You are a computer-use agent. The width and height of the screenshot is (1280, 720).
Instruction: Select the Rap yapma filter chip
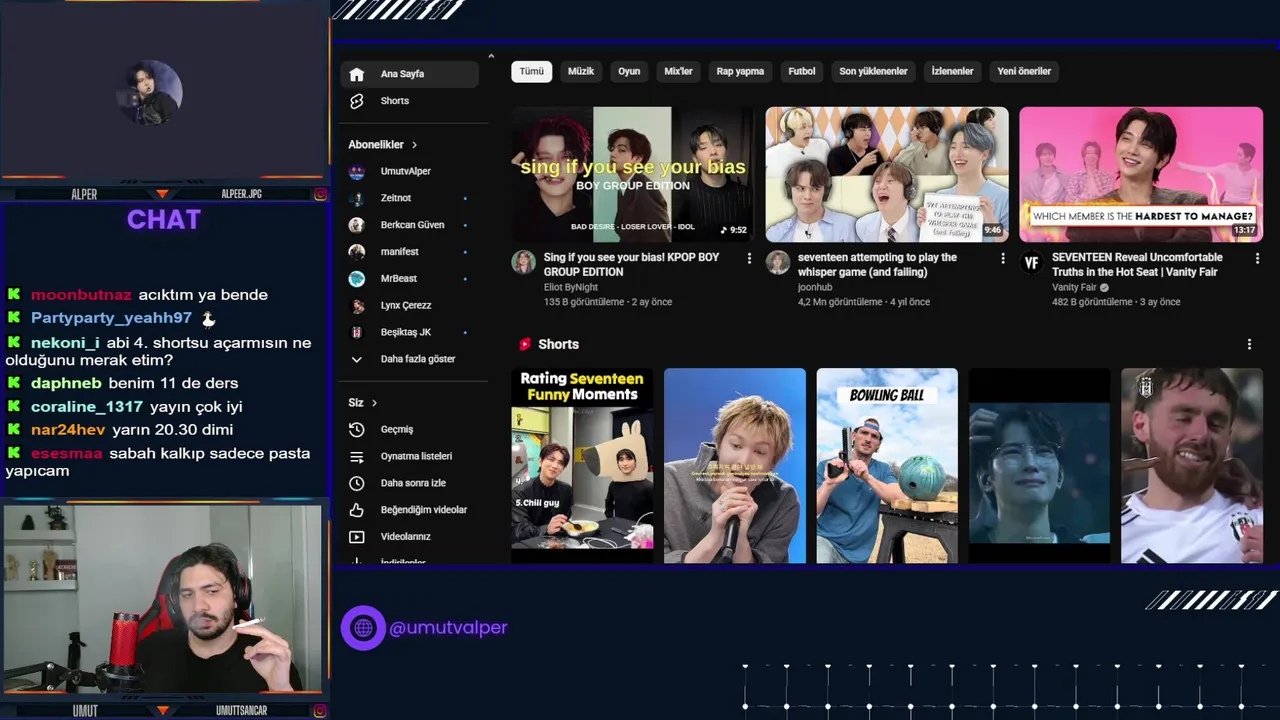click(740, 71)
